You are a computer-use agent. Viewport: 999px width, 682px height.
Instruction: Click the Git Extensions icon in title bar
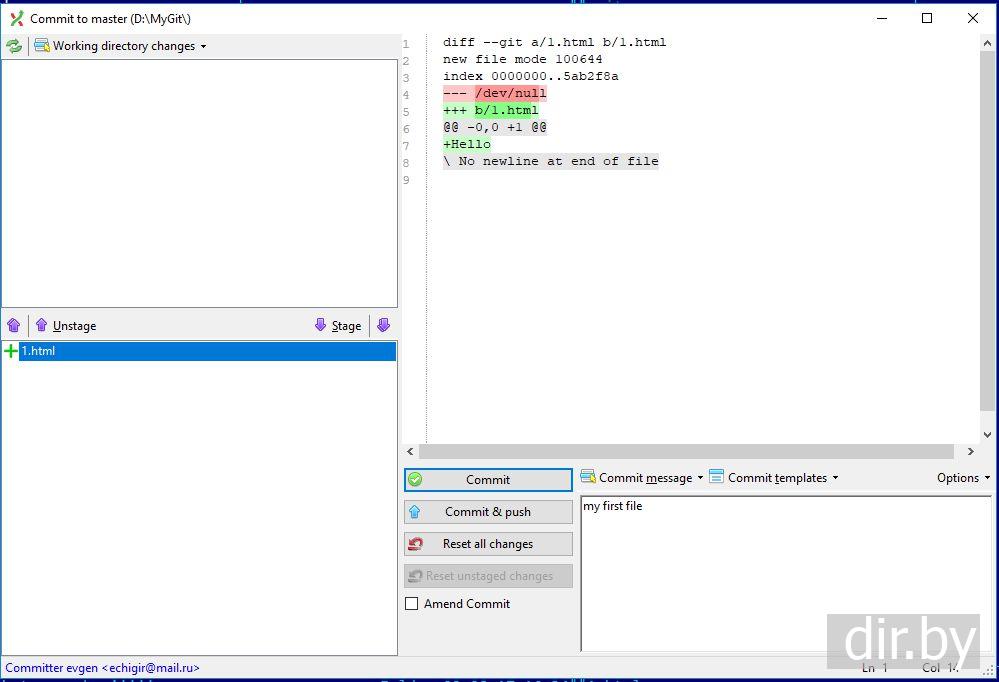17,18
